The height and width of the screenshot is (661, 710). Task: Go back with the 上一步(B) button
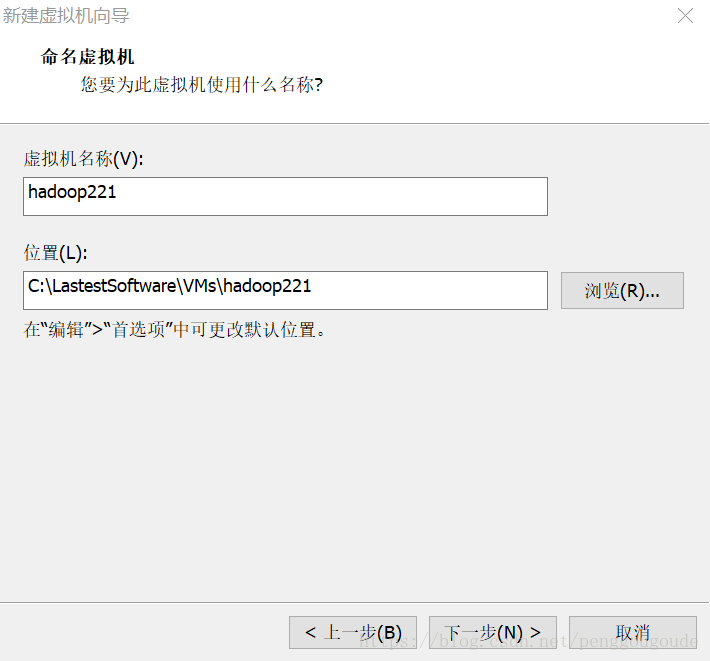(353, 632)
